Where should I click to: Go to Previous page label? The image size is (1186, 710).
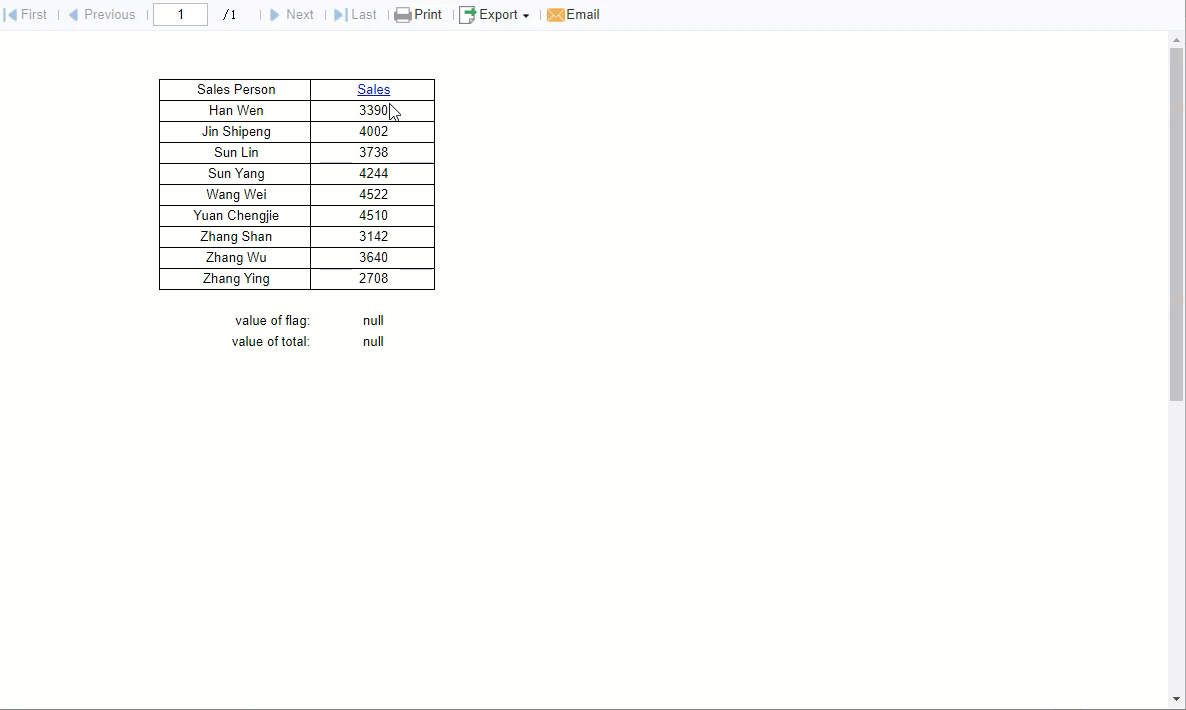110,15
